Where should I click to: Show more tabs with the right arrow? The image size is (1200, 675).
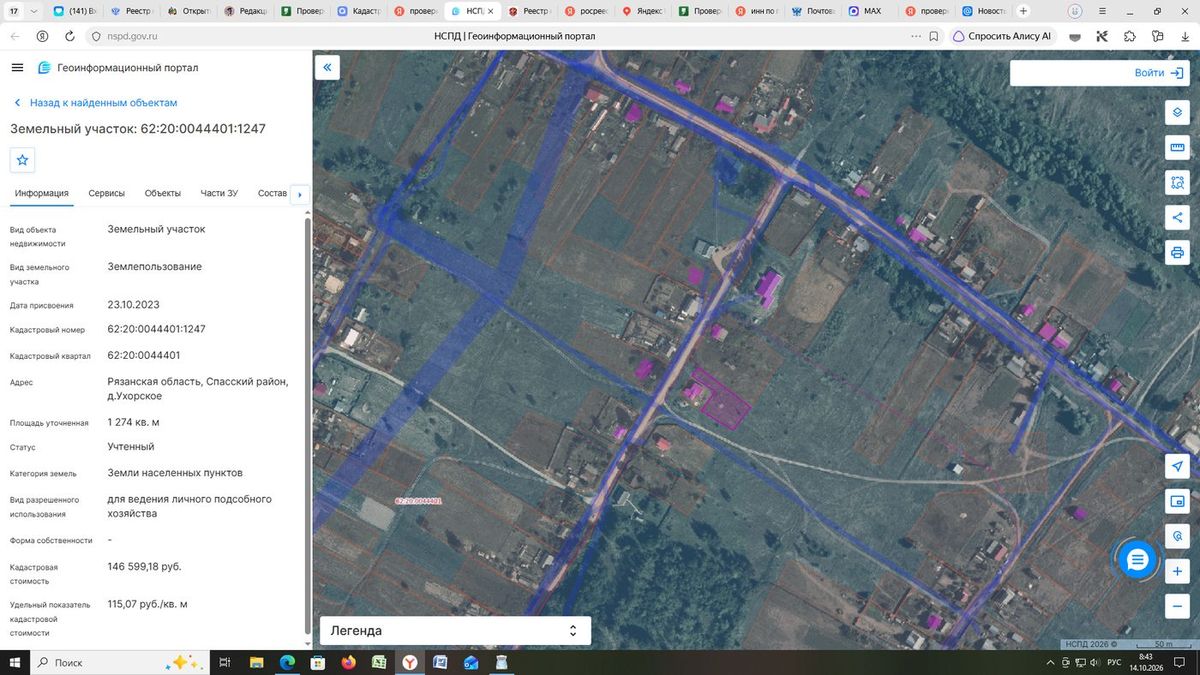[x=299, y=194]
